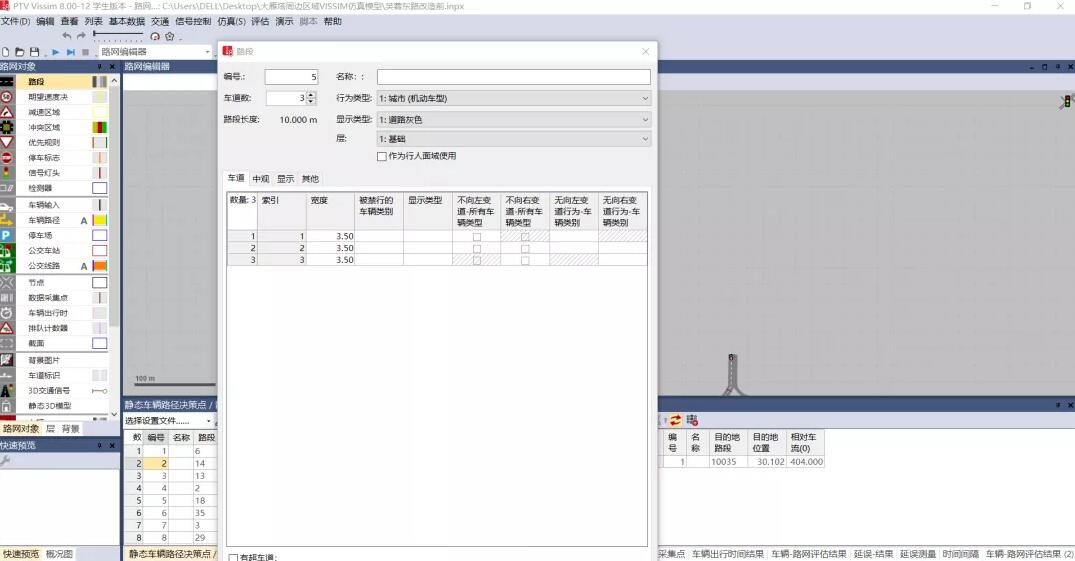This screenshot has width=1075, height=561.
Task: Select the 冲突区域 conflict area icon
Action: (x=7, y=127)
